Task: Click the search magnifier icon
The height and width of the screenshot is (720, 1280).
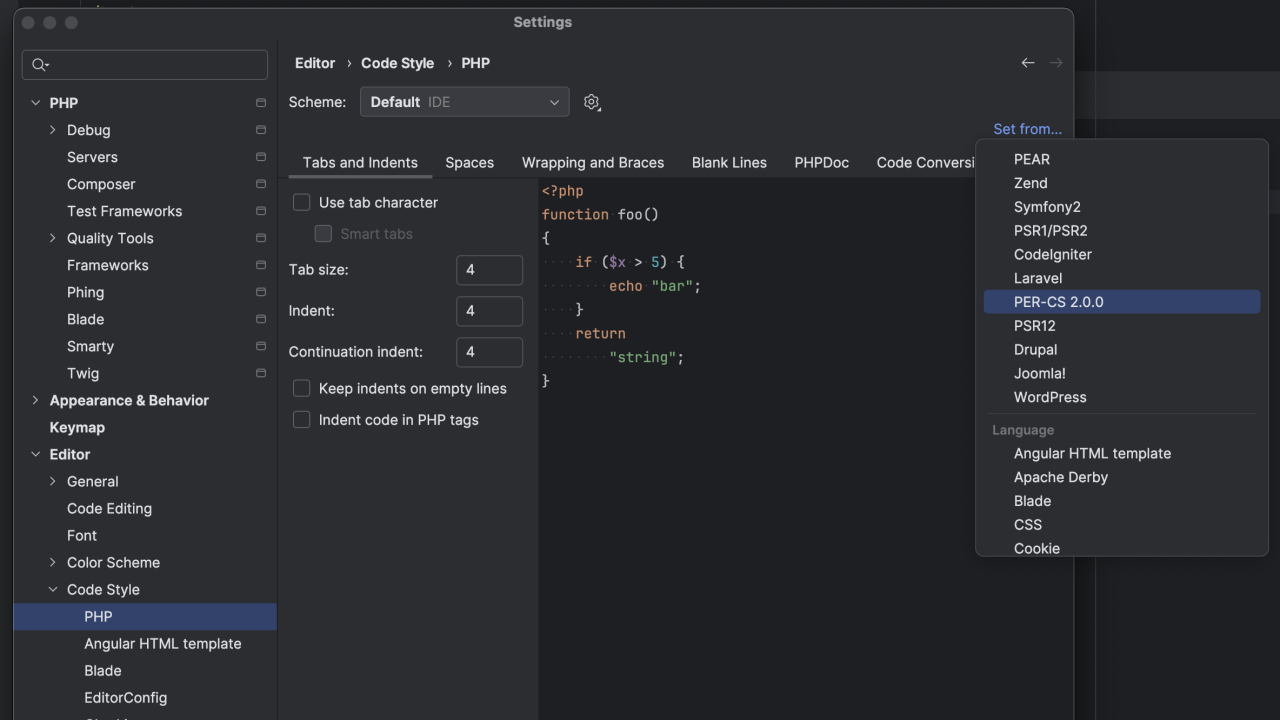Action: 39,65
